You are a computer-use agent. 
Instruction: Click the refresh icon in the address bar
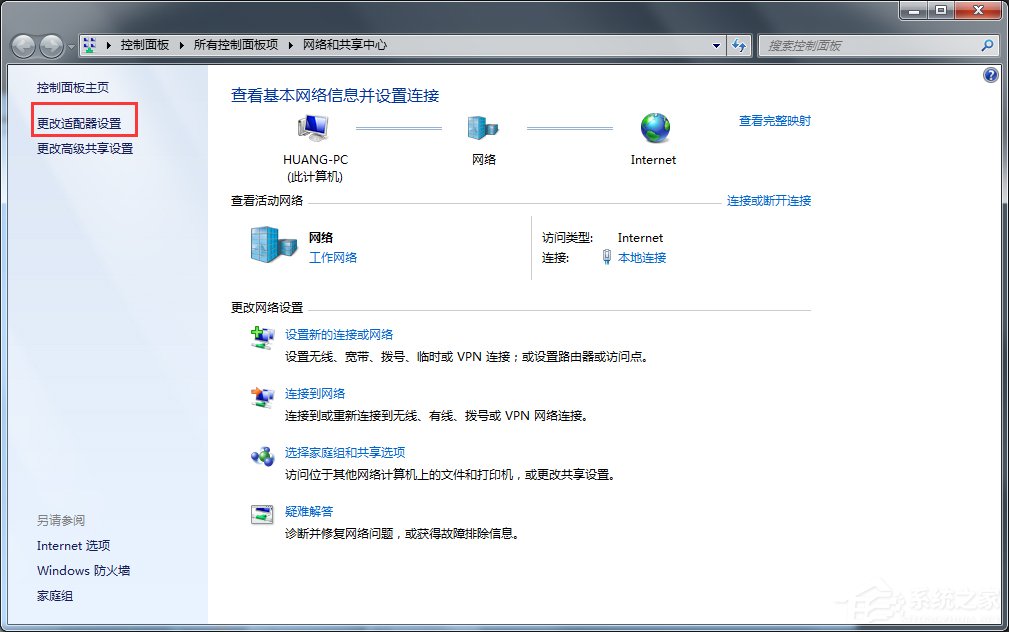(x=739, y=46)
